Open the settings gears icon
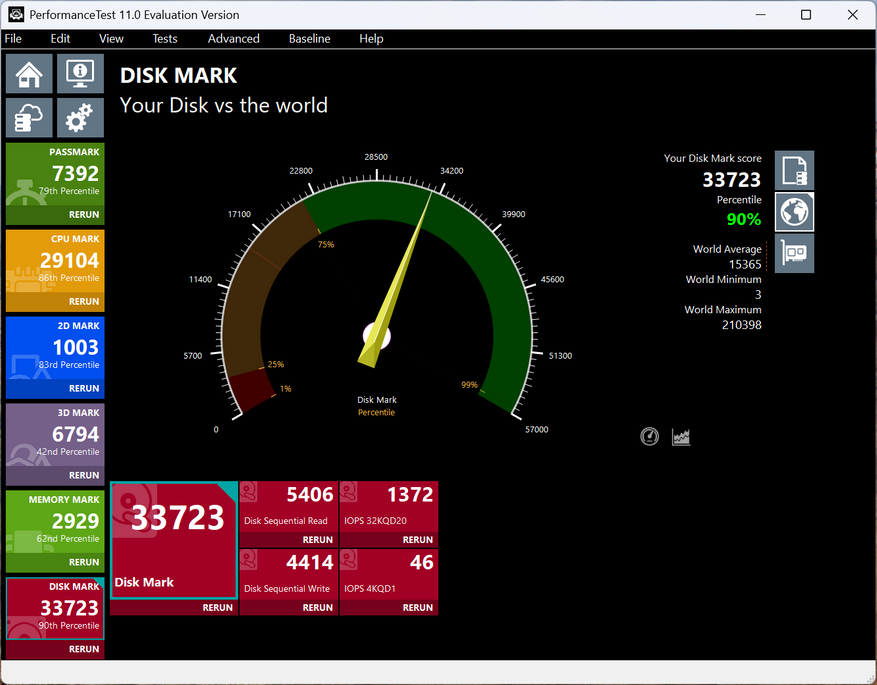The width and height of the screenshot is (877, 685). point(80,118)
